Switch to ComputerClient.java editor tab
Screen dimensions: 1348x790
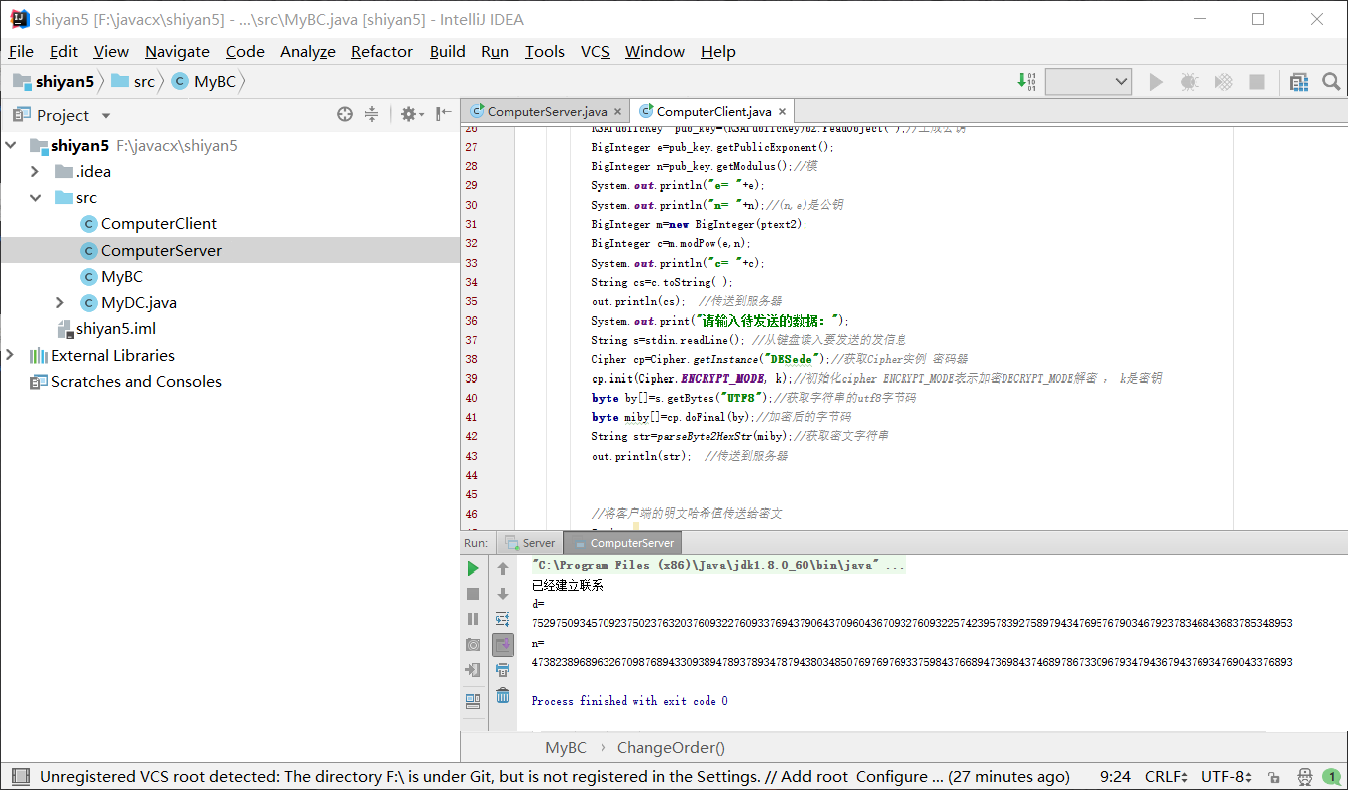714,112
